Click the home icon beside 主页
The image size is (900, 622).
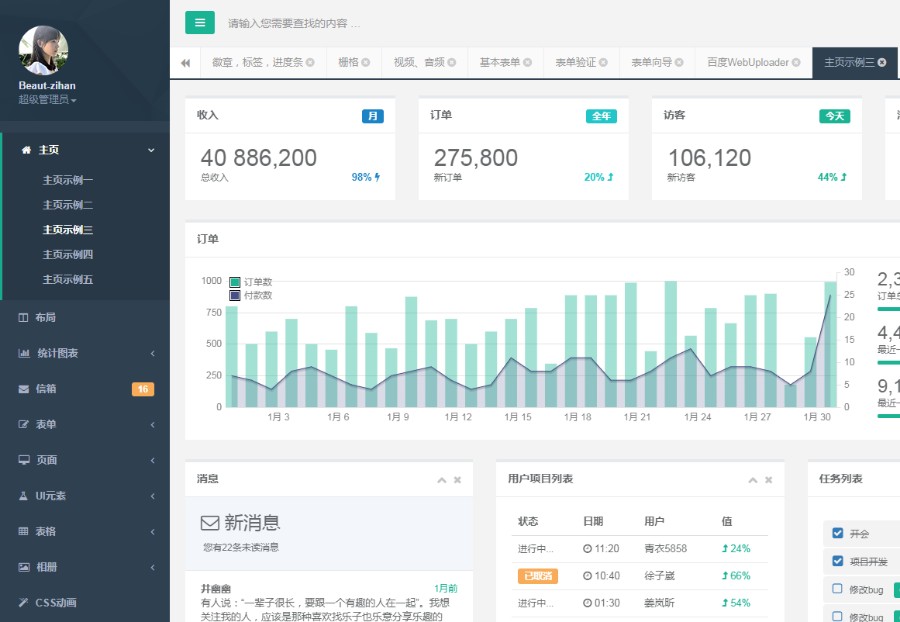(26, 150)
